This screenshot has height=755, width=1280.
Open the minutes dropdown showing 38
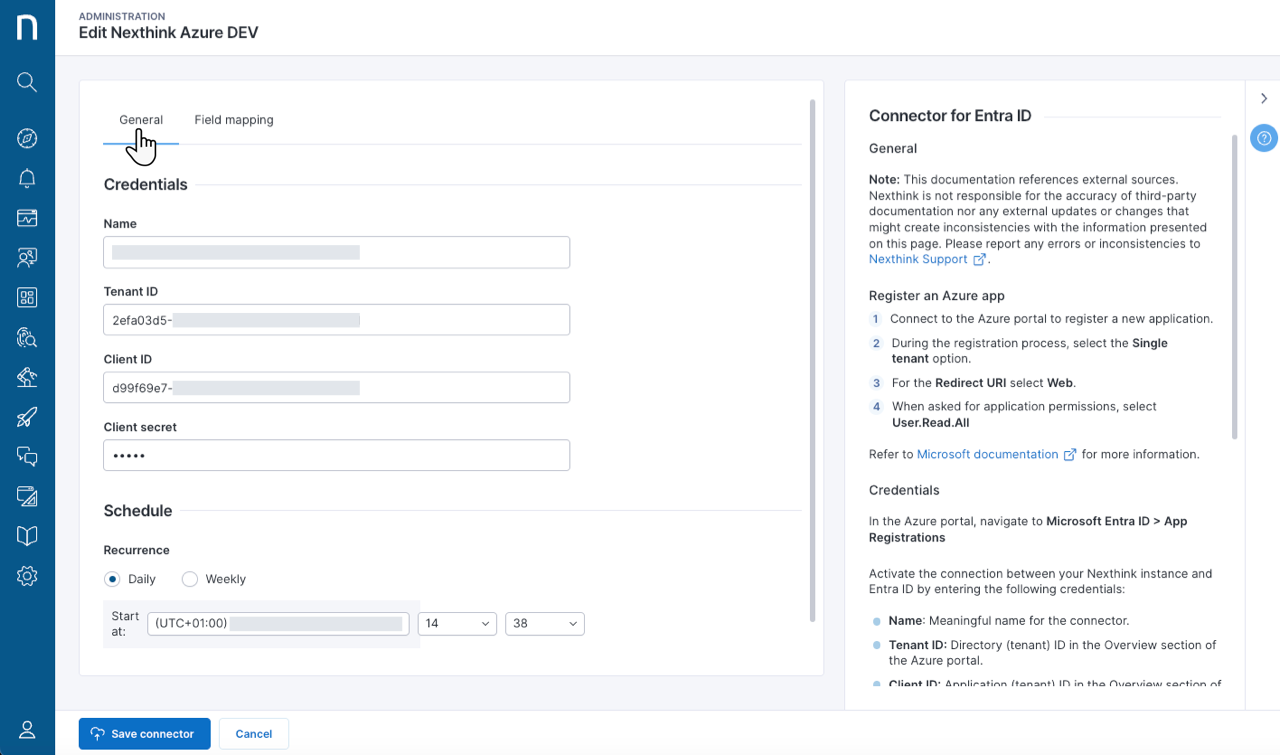coord(544,623)
